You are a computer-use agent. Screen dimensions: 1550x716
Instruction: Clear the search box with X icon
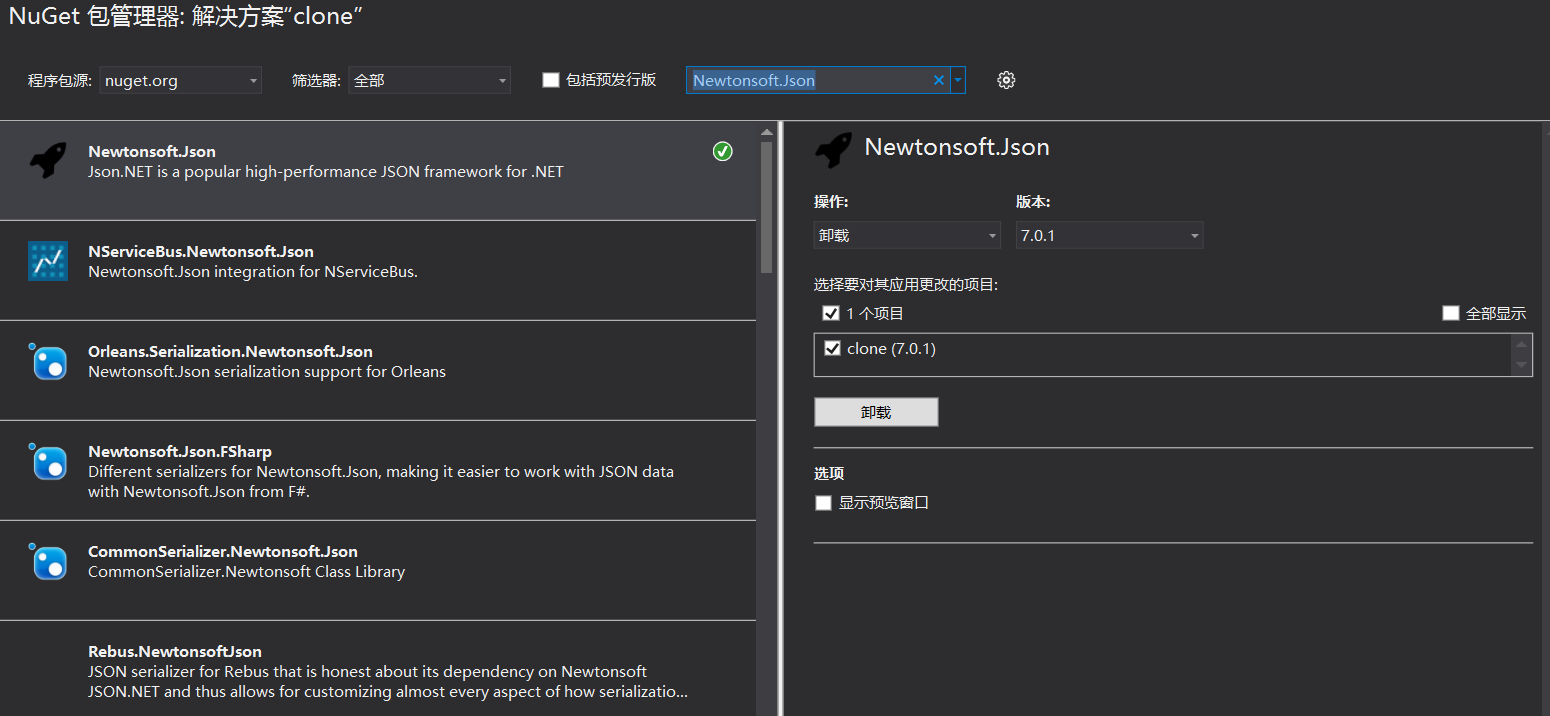click(x=939, y=80)
